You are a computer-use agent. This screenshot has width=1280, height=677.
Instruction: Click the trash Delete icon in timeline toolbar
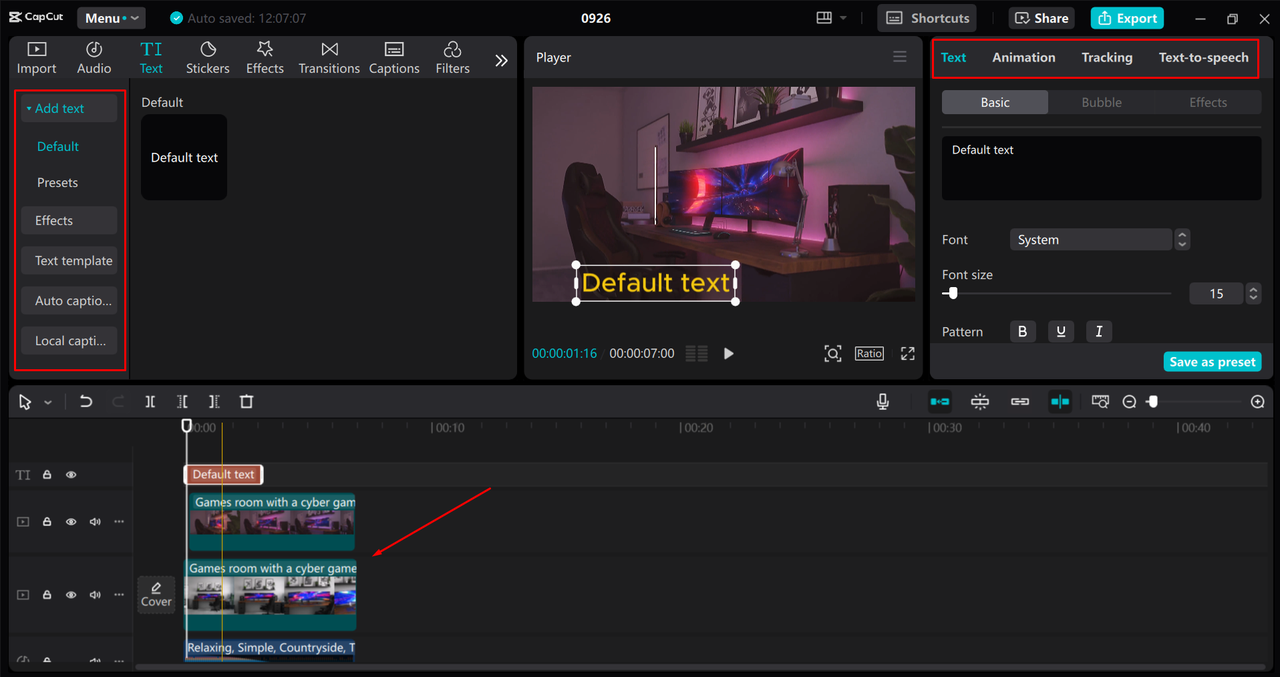coord(246,401)
